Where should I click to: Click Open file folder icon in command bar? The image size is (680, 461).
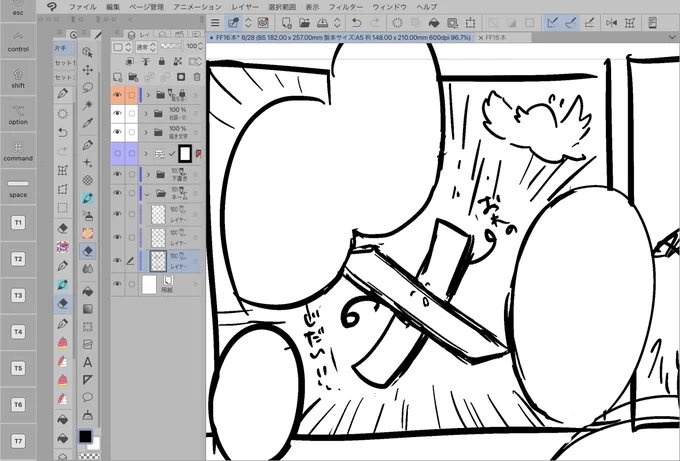[x=304, y=23]
